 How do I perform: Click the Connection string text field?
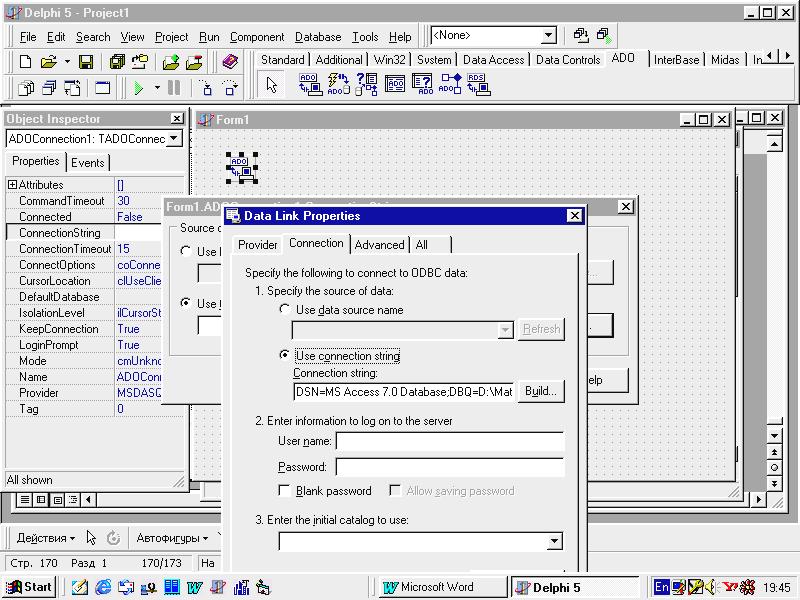point(404,392)
